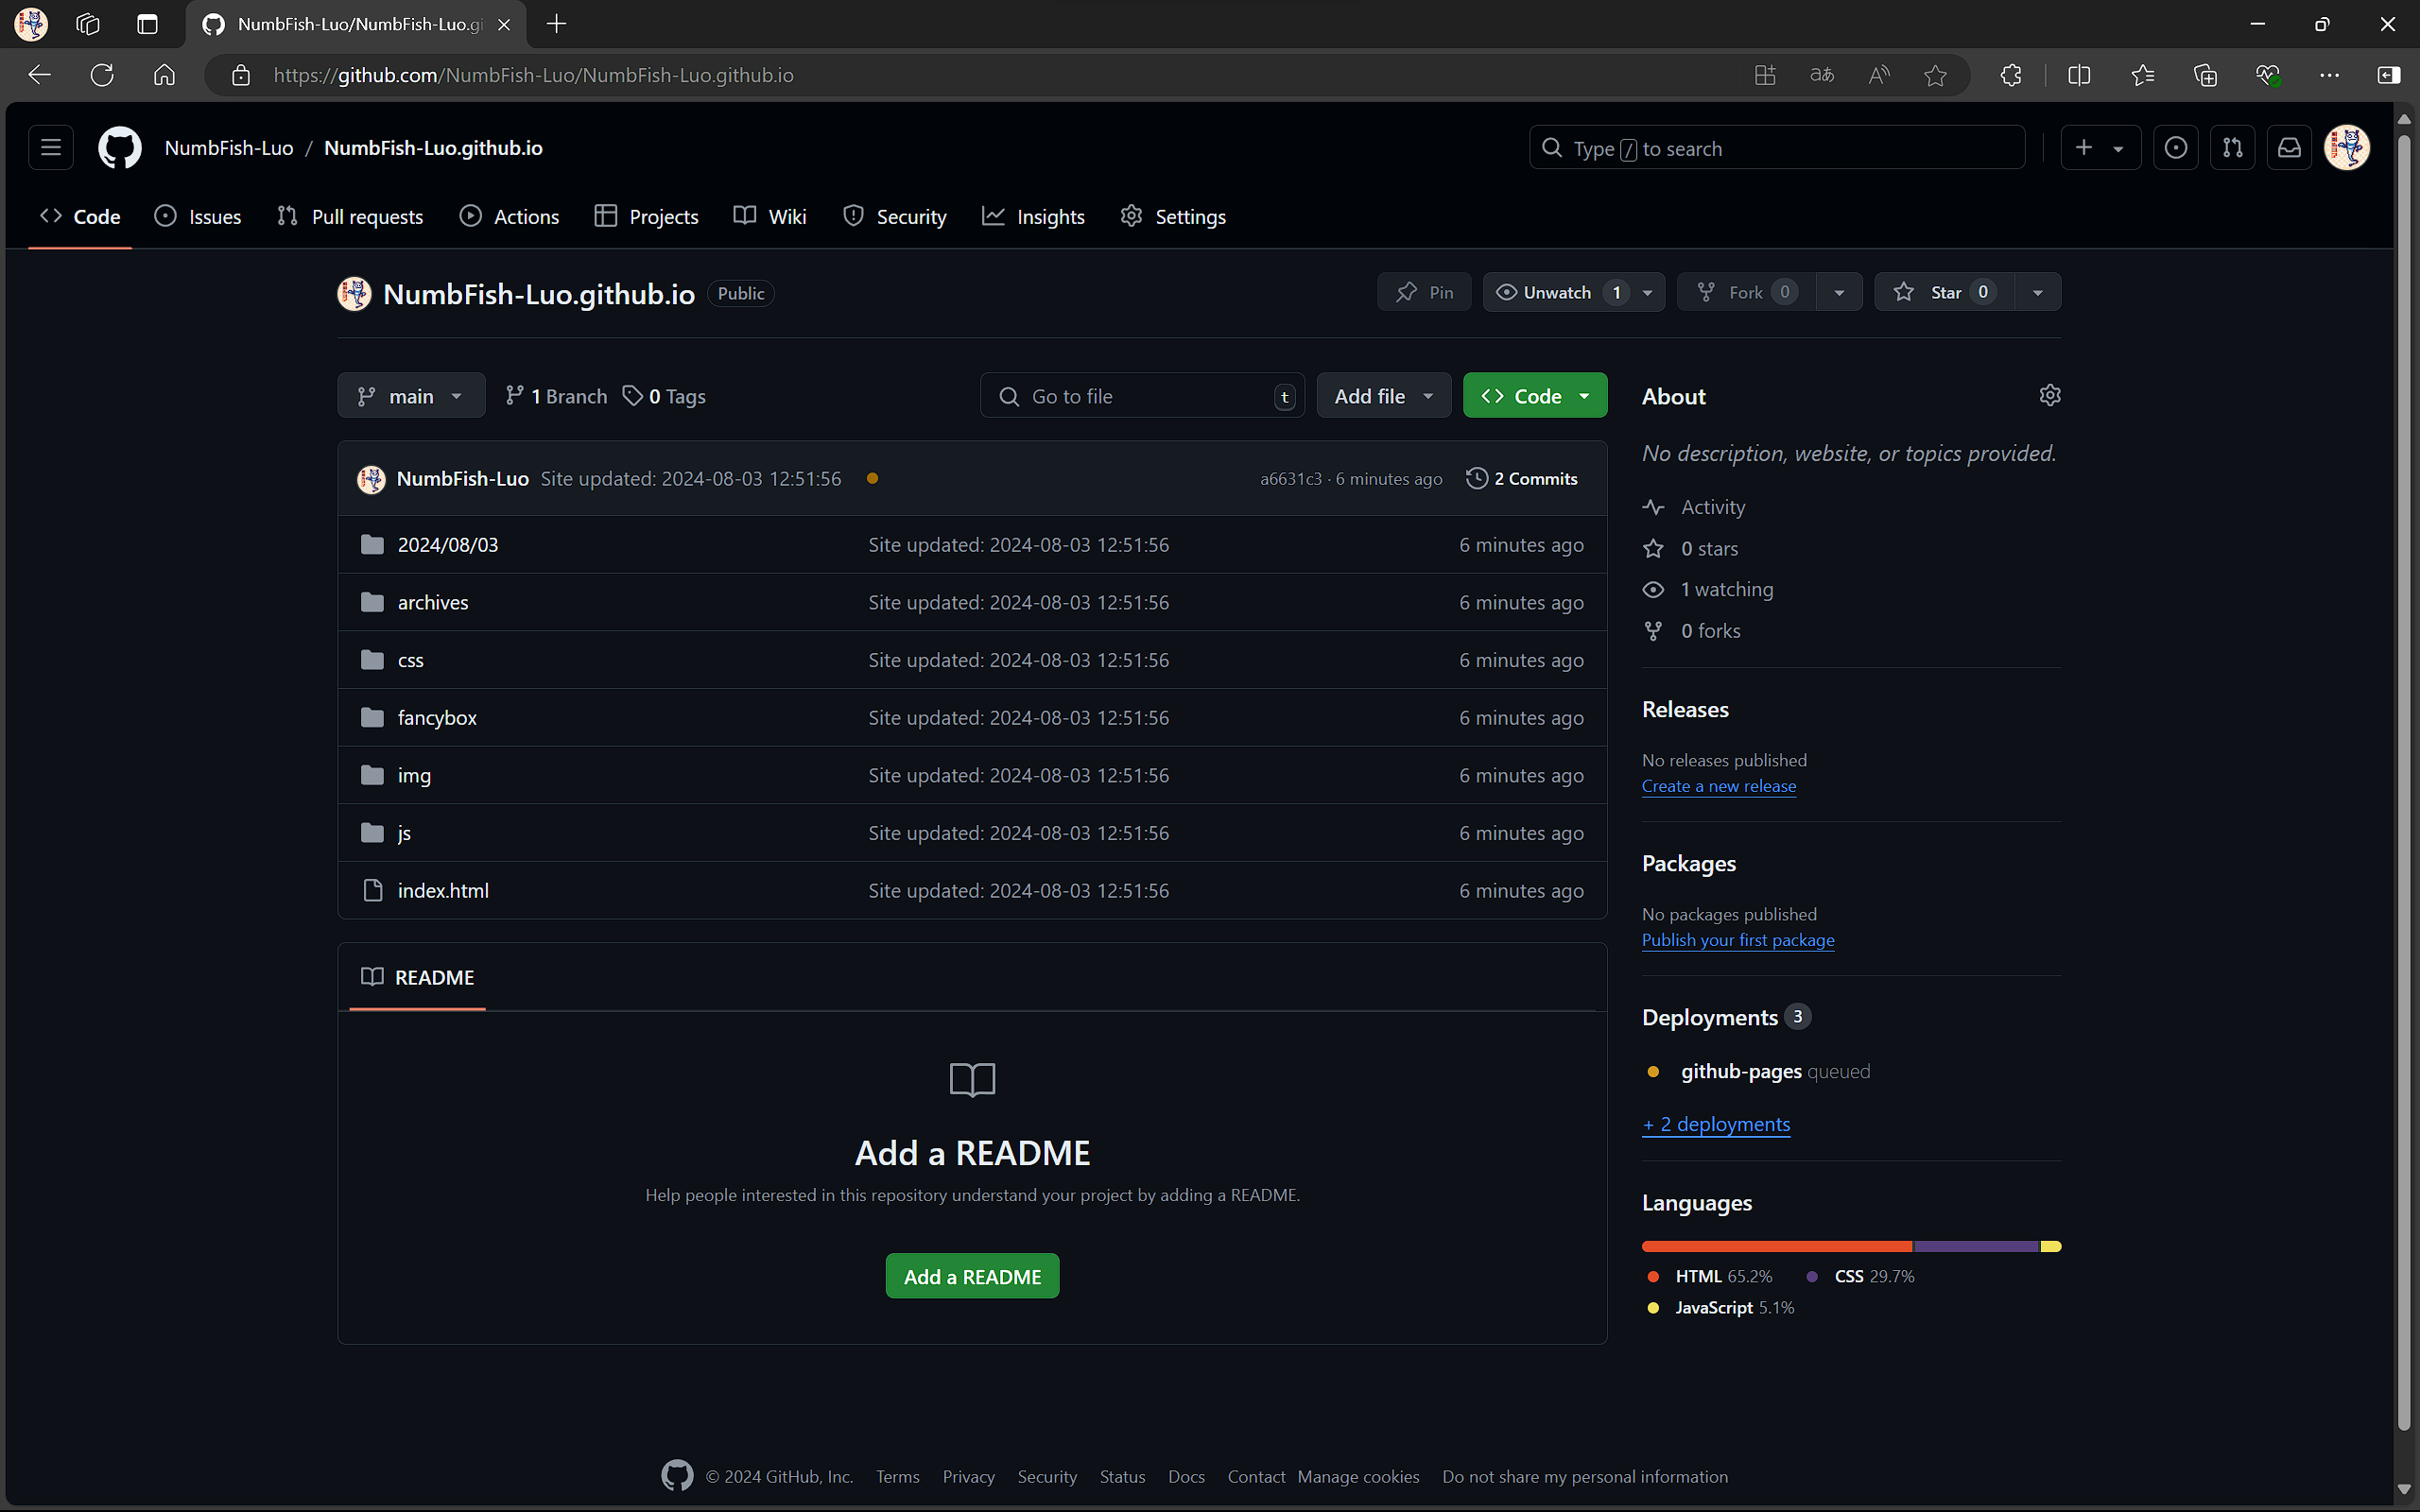Open browser workspaces icon
This screenshot has width=2420, height=1512.
click(88, 24)
